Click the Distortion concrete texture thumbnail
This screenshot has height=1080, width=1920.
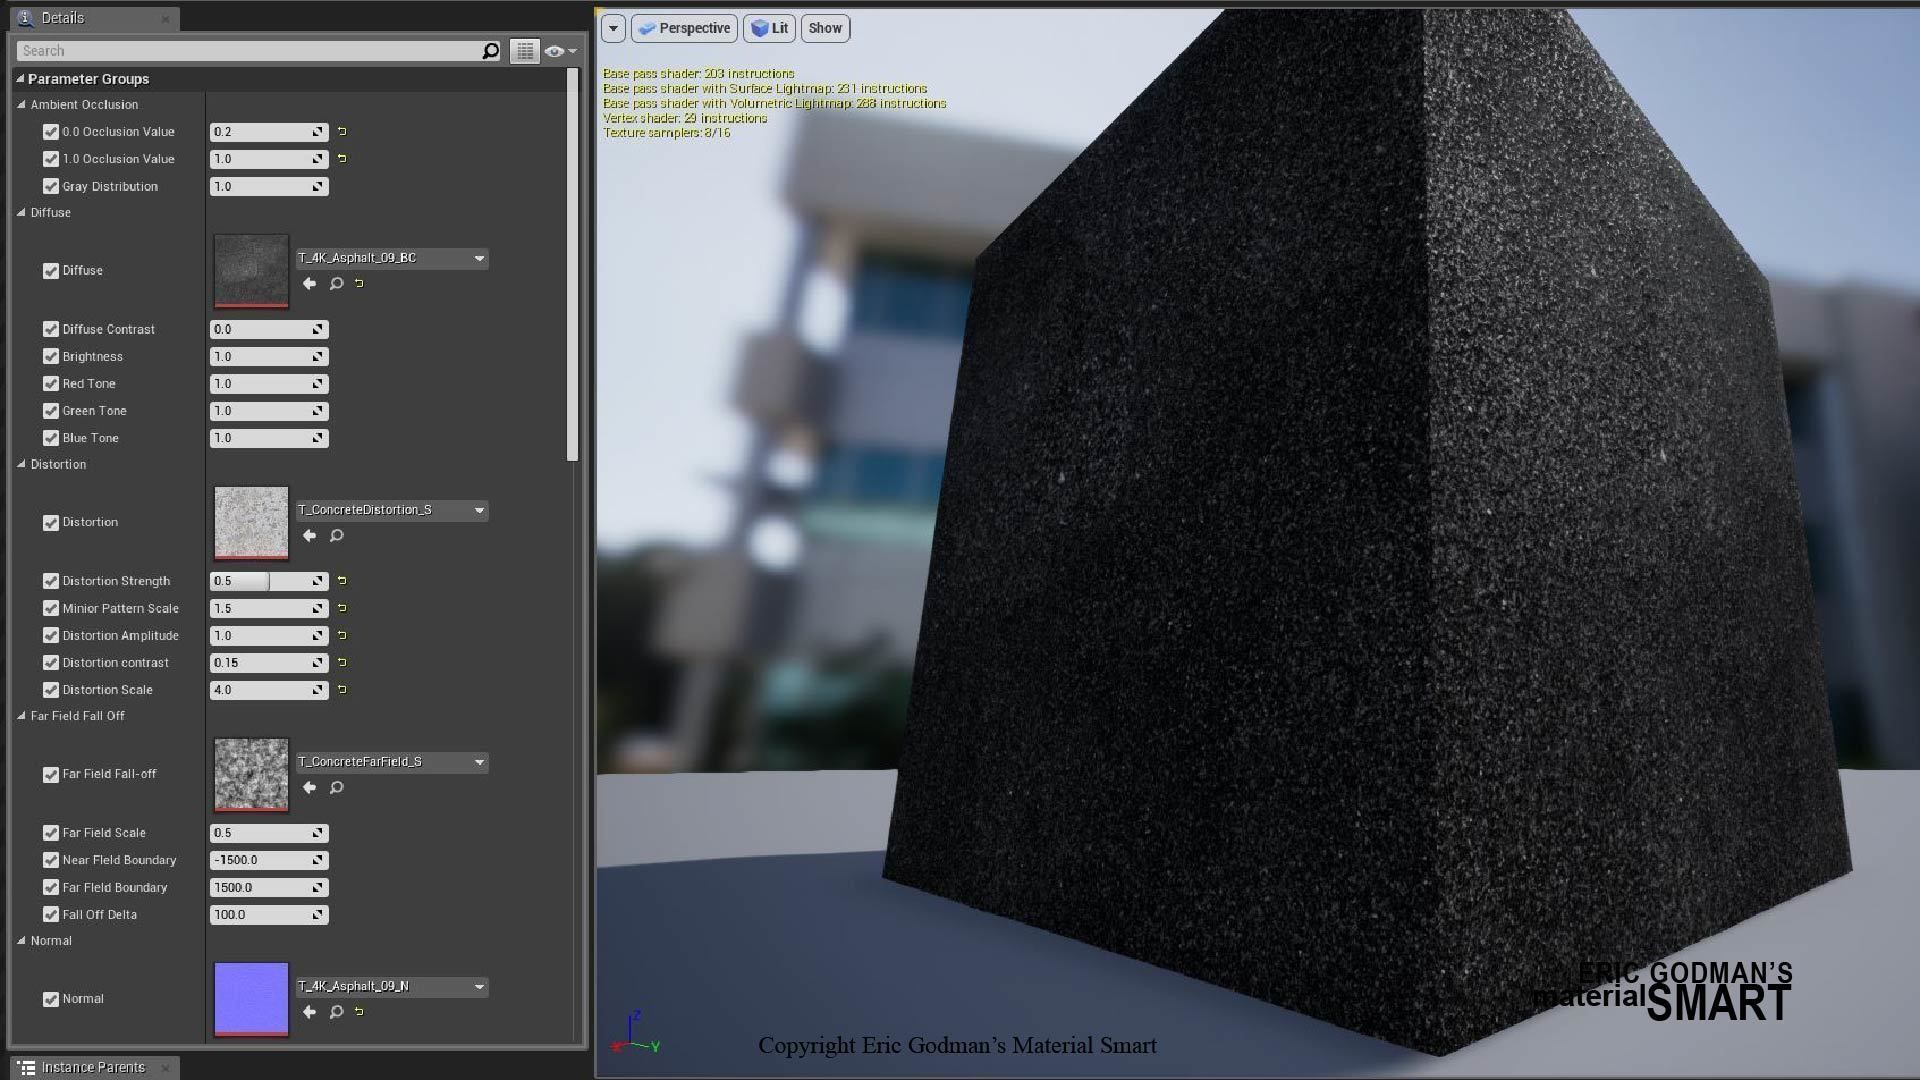click(x=251, y=523)
